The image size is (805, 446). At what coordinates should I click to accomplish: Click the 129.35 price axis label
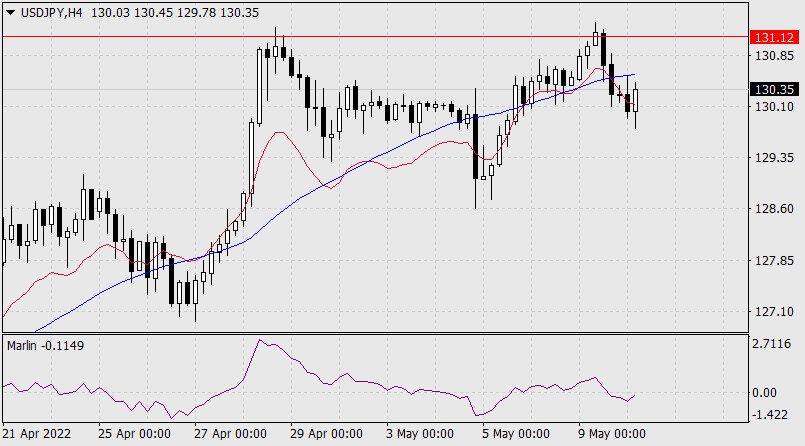pyautogui.click(x=774, y=158)
